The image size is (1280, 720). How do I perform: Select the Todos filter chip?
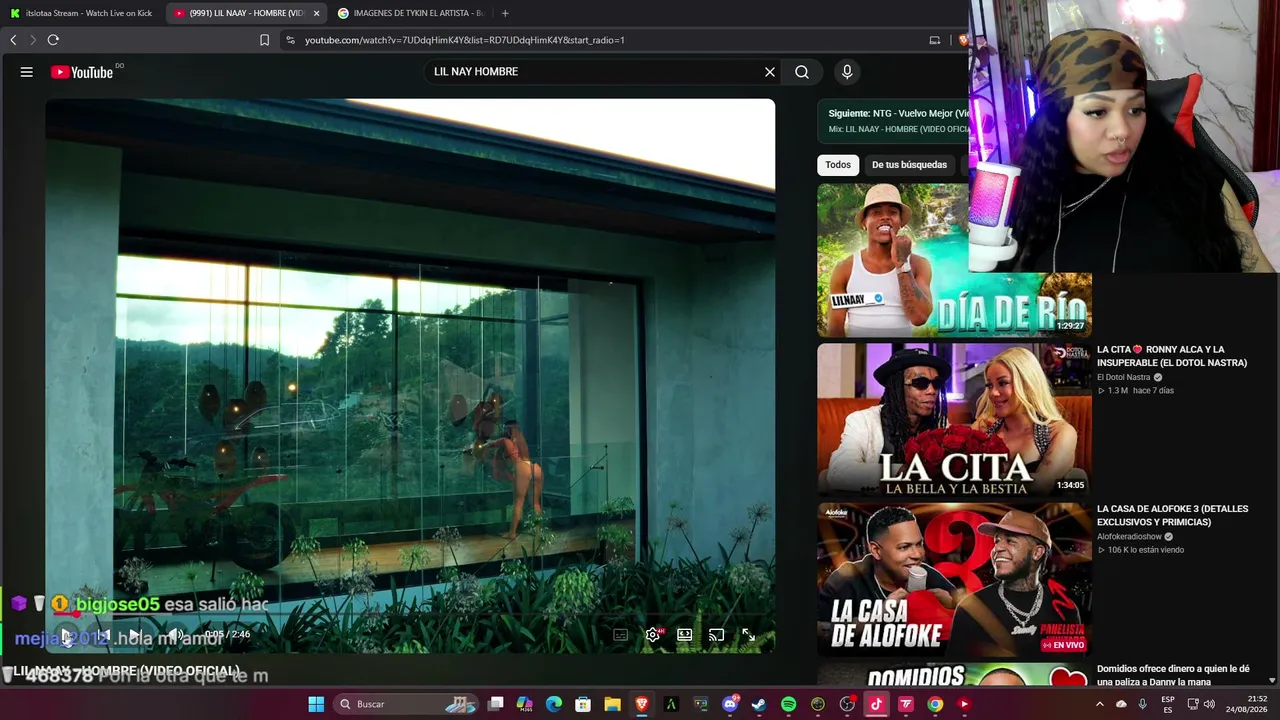838,165
